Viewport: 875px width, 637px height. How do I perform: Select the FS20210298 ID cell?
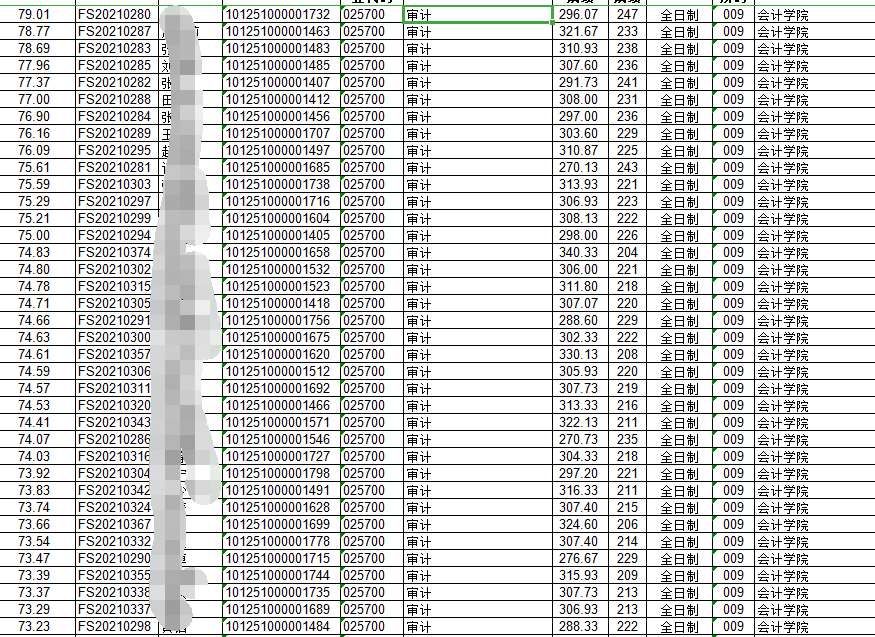[114, 627]
